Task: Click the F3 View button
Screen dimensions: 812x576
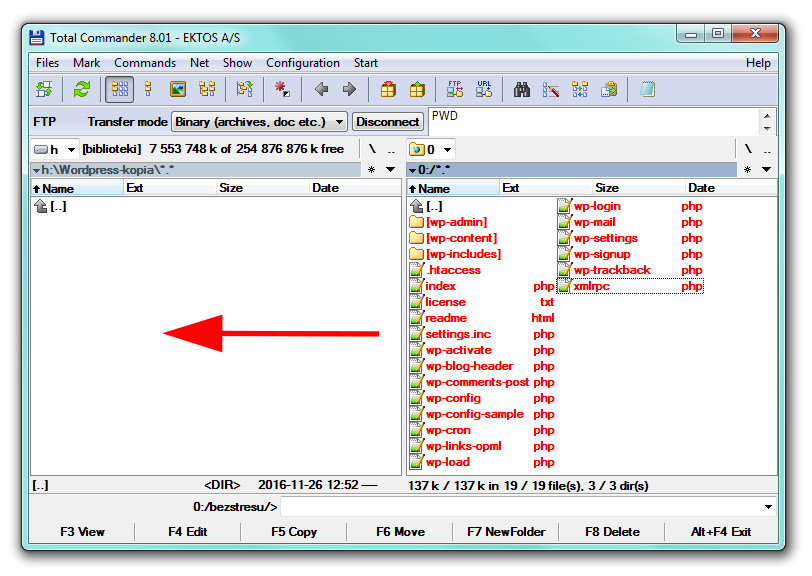Action: coord(82,532)
